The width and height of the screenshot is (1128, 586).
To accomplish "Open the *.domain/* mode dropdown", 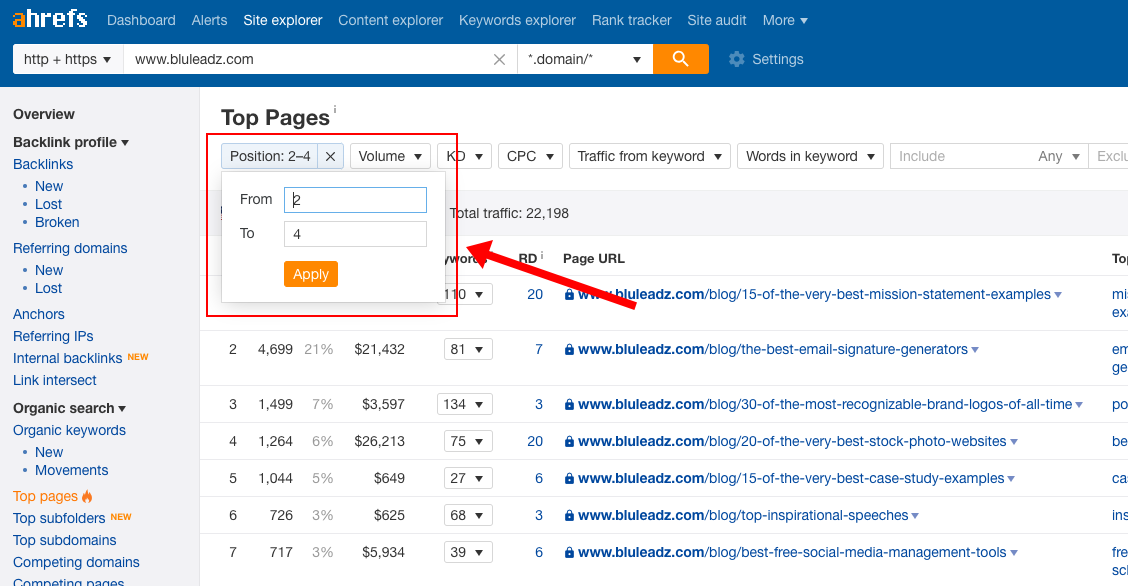I will (584, 59).
